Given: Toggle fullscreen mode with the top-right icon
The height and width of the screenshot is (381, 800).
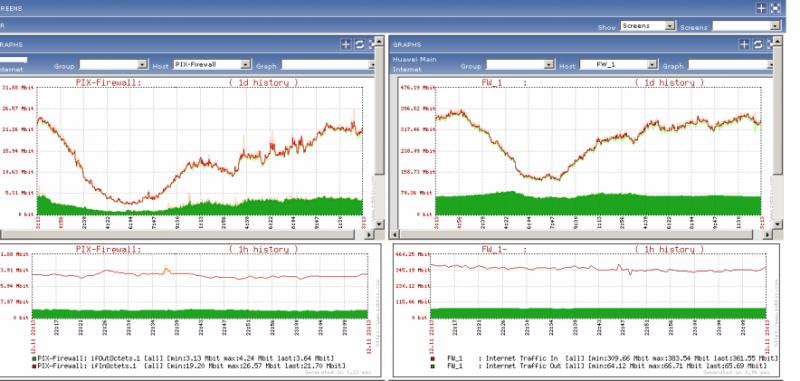Looking at the screenshot, I should coord(775,8).
